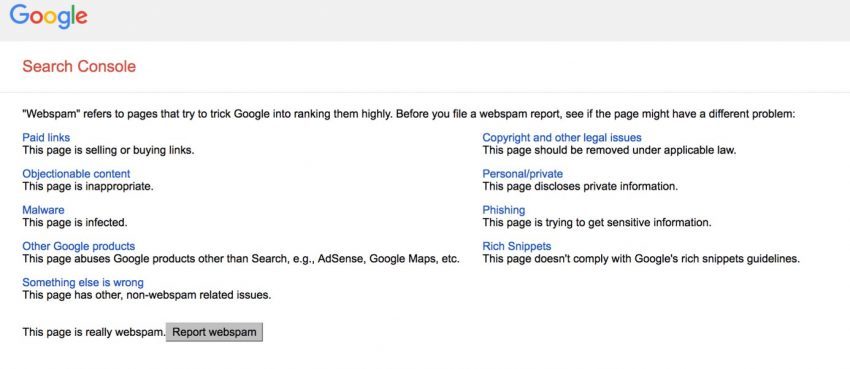850x369 pixels.
Task: Select Something else is wrong link
Action: (83, 283)
